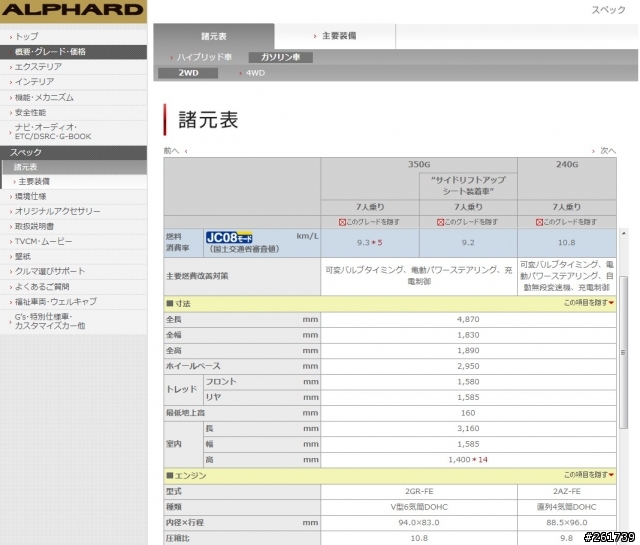This screenshot has width=640, height=545.
Task: Click the 全幅 value 1,830
Action: [x=468, y=335]
